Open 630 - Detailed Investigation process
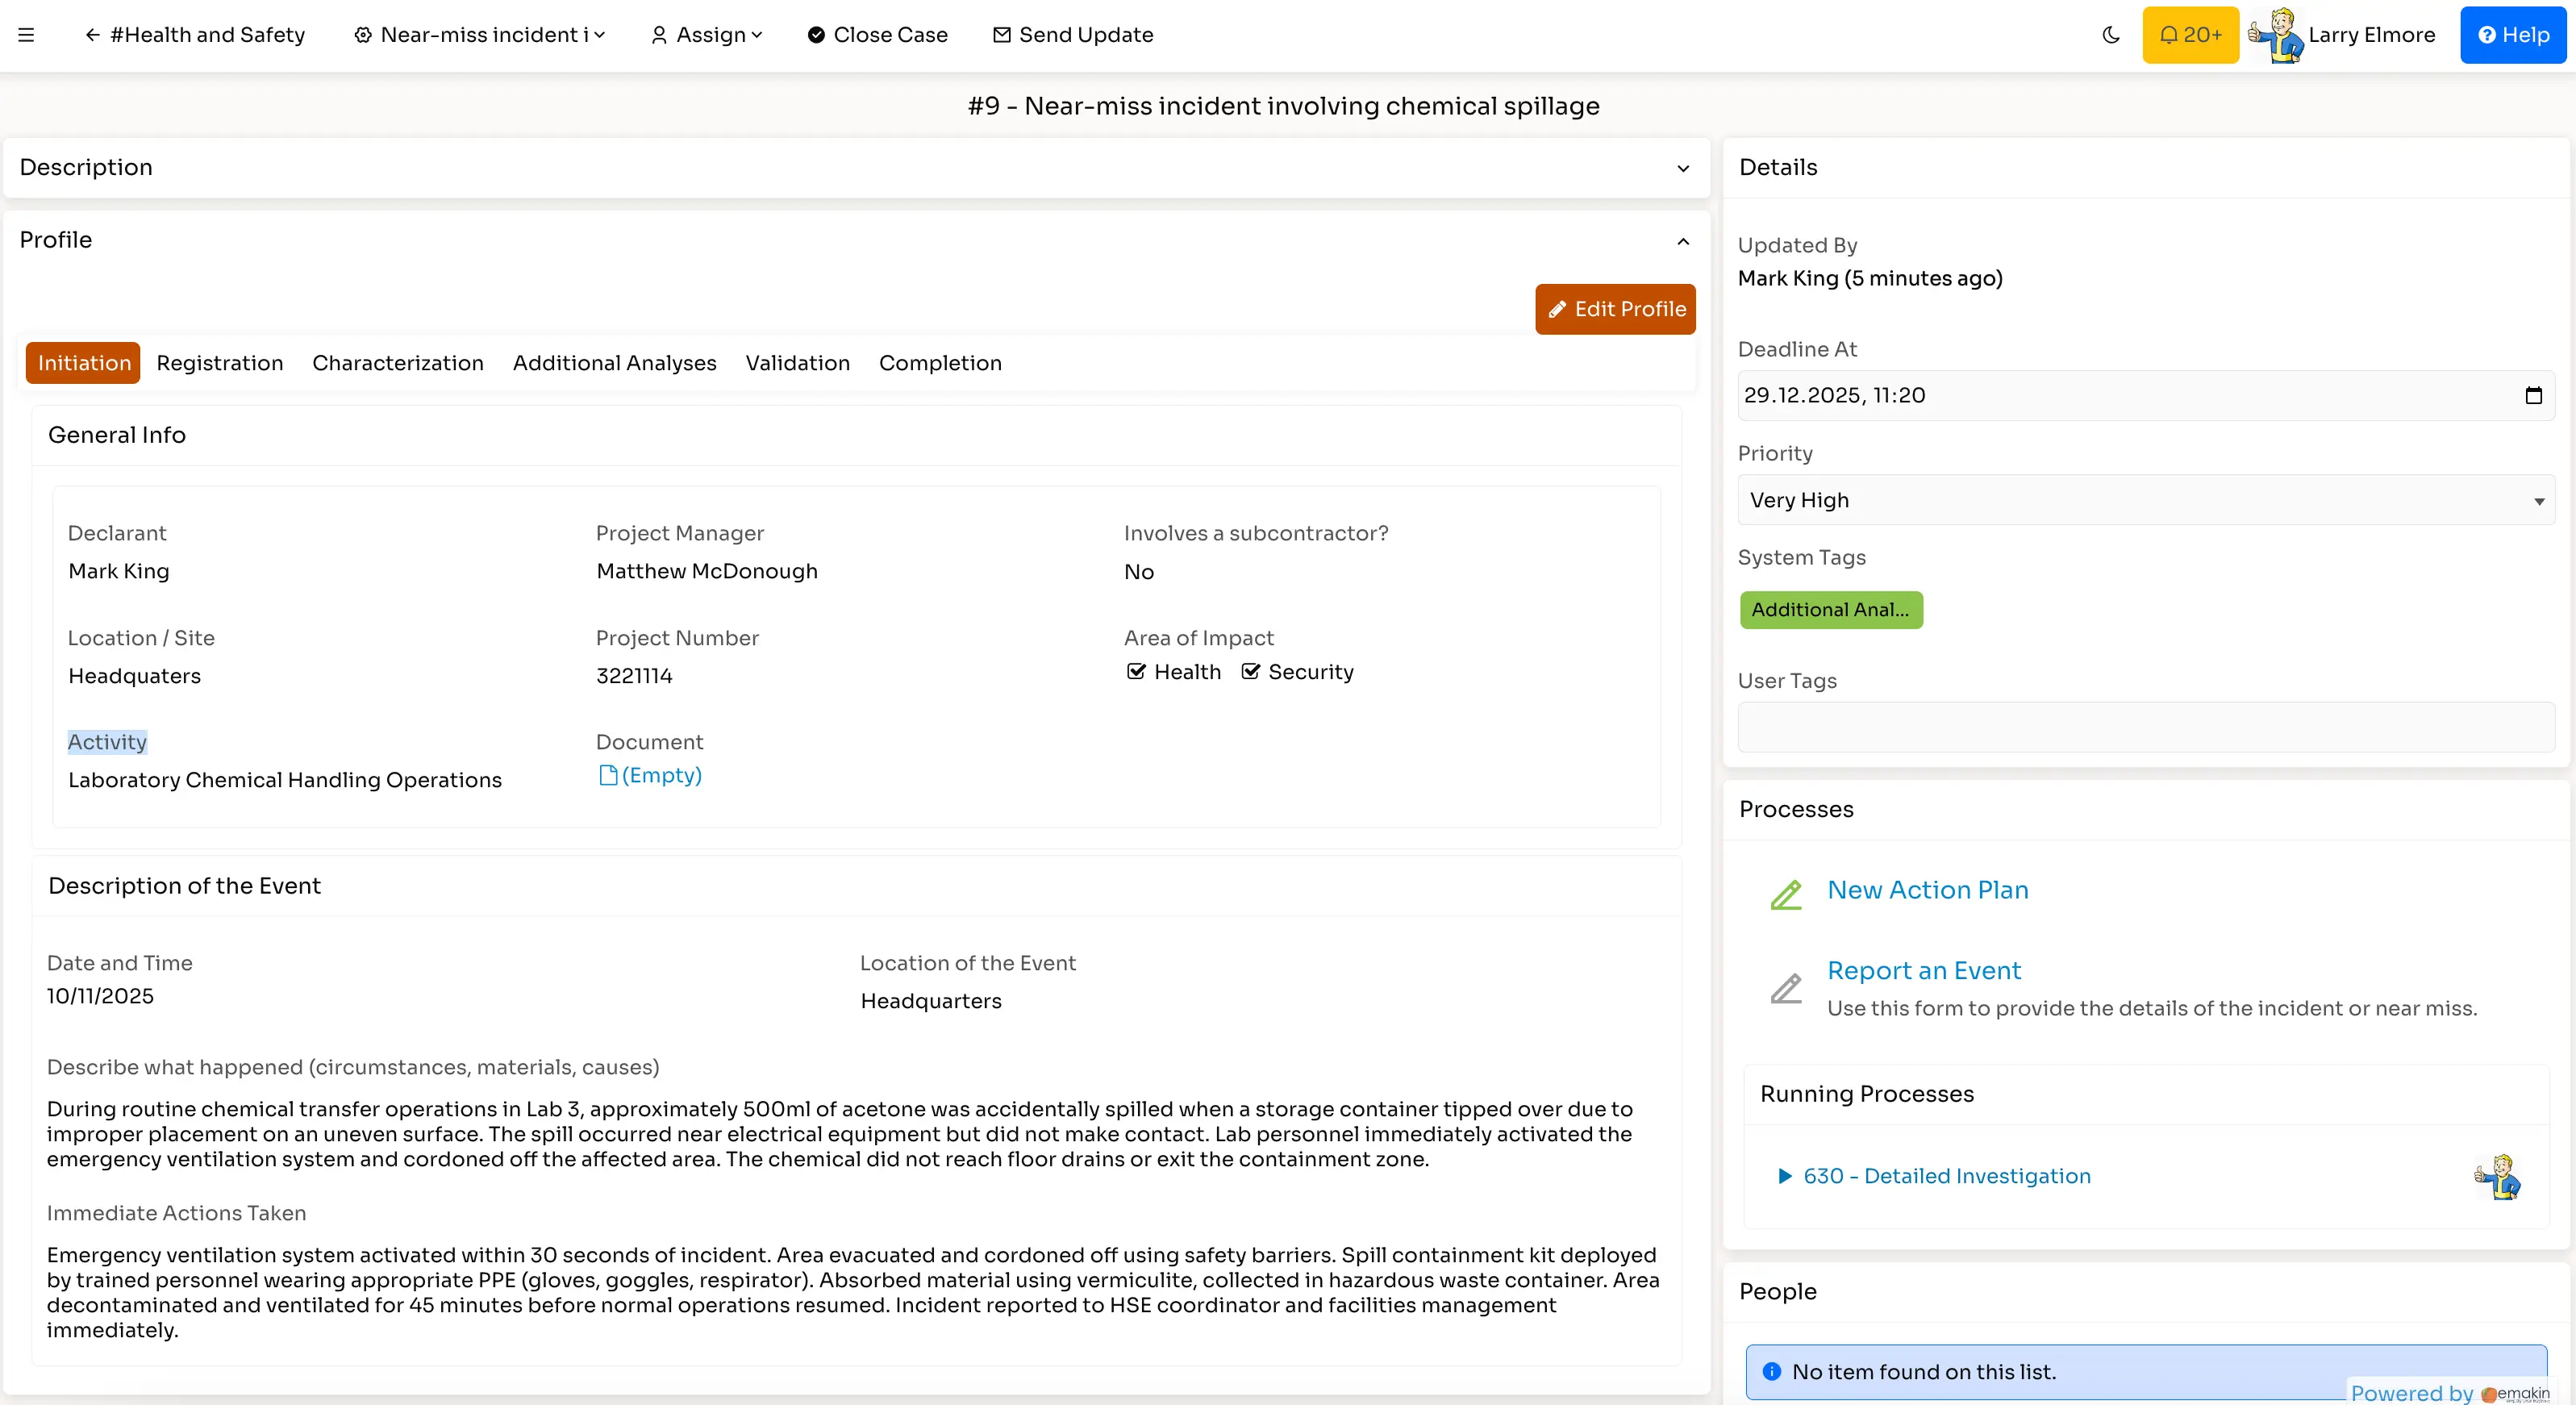Image resolution: width=2576 pixels, height=1405 pixels. 1945,1176
